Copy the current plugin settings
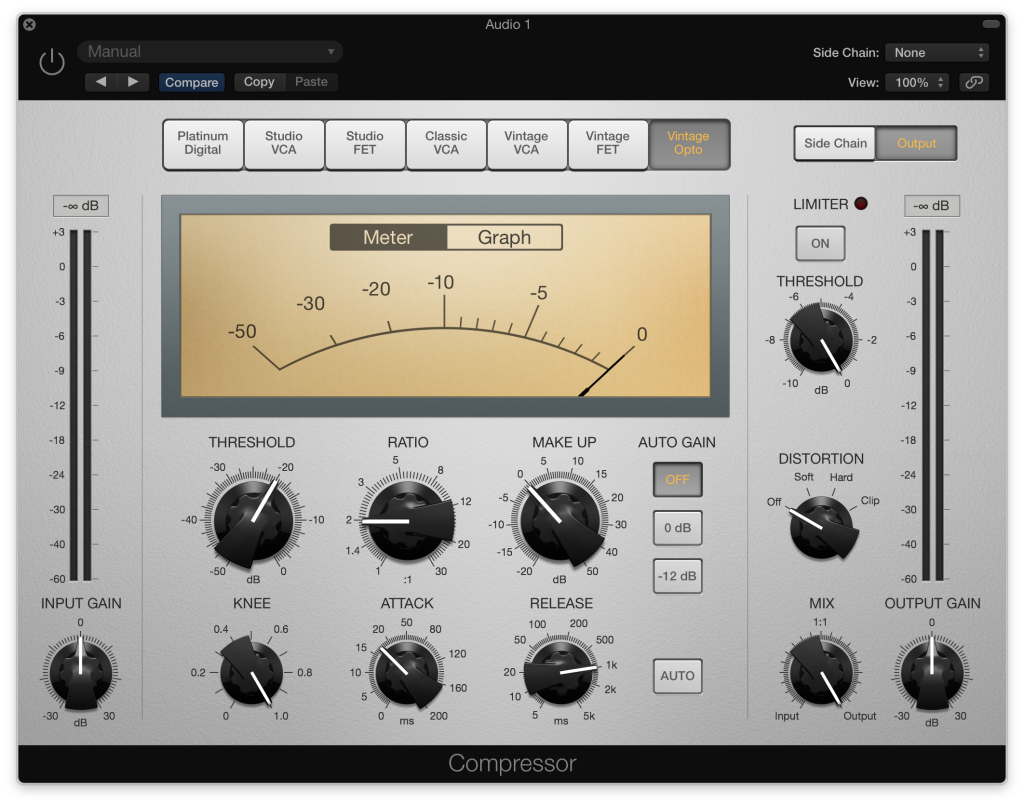The width and height of the screenshot is (1024, 805). [x=259, y=82]
